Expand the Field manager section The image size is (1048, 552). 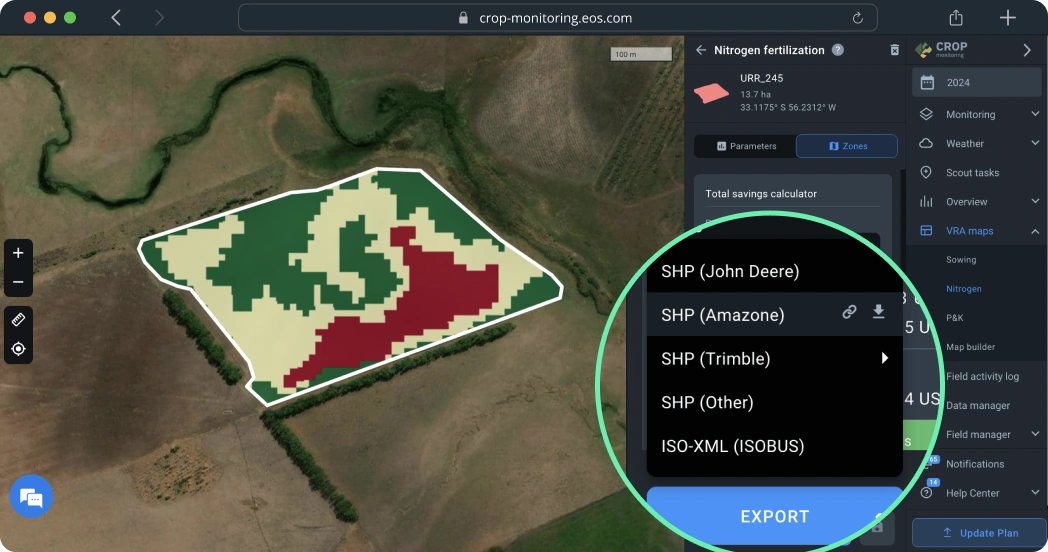tap(1034, 435)
